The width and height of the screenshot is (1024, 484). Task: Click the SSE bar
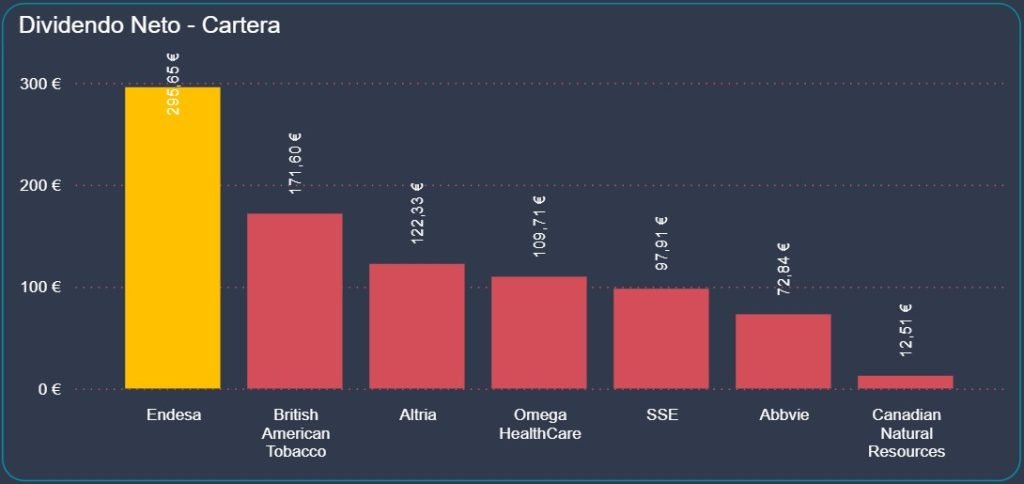(x=660, y=338)
